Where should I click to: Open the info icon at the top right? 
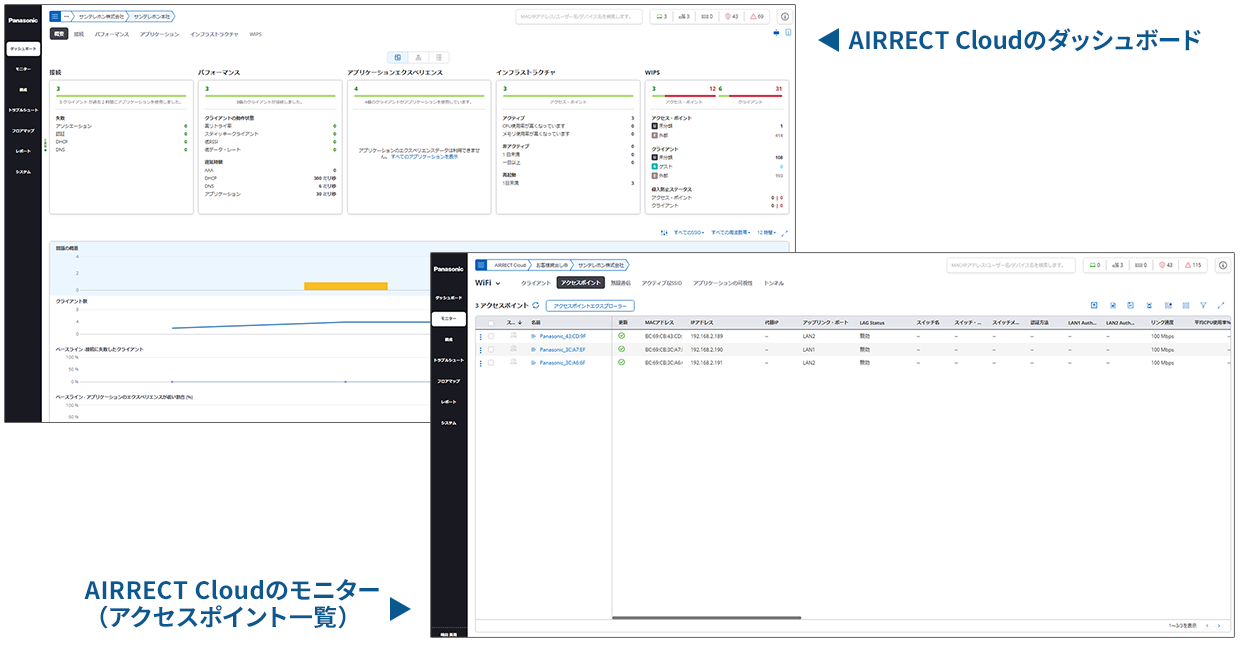point(1222,264)
